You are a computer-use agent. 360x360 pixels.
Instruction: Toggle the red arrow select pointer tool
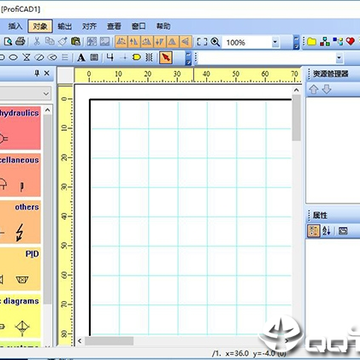[166, 57]
